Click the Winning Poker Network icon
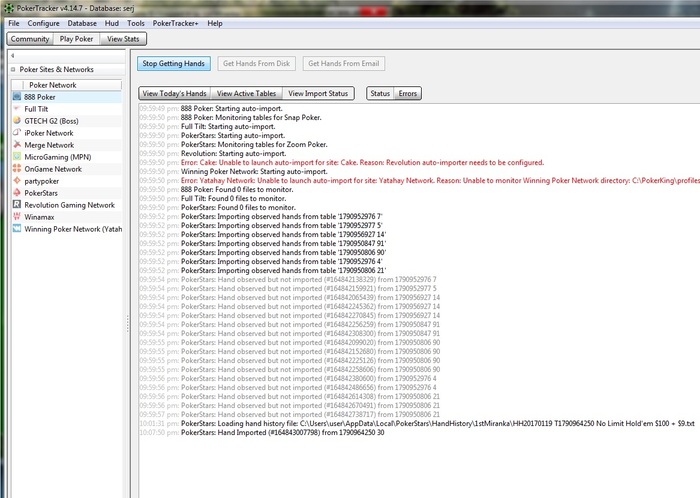 pos(17,229)
